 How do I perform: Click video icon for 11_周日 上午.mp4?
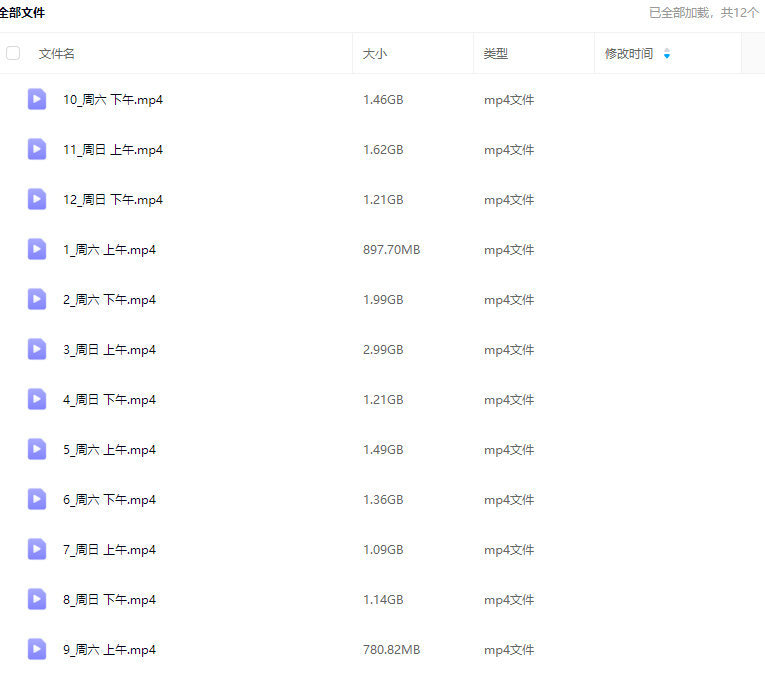tap(37, 149)
